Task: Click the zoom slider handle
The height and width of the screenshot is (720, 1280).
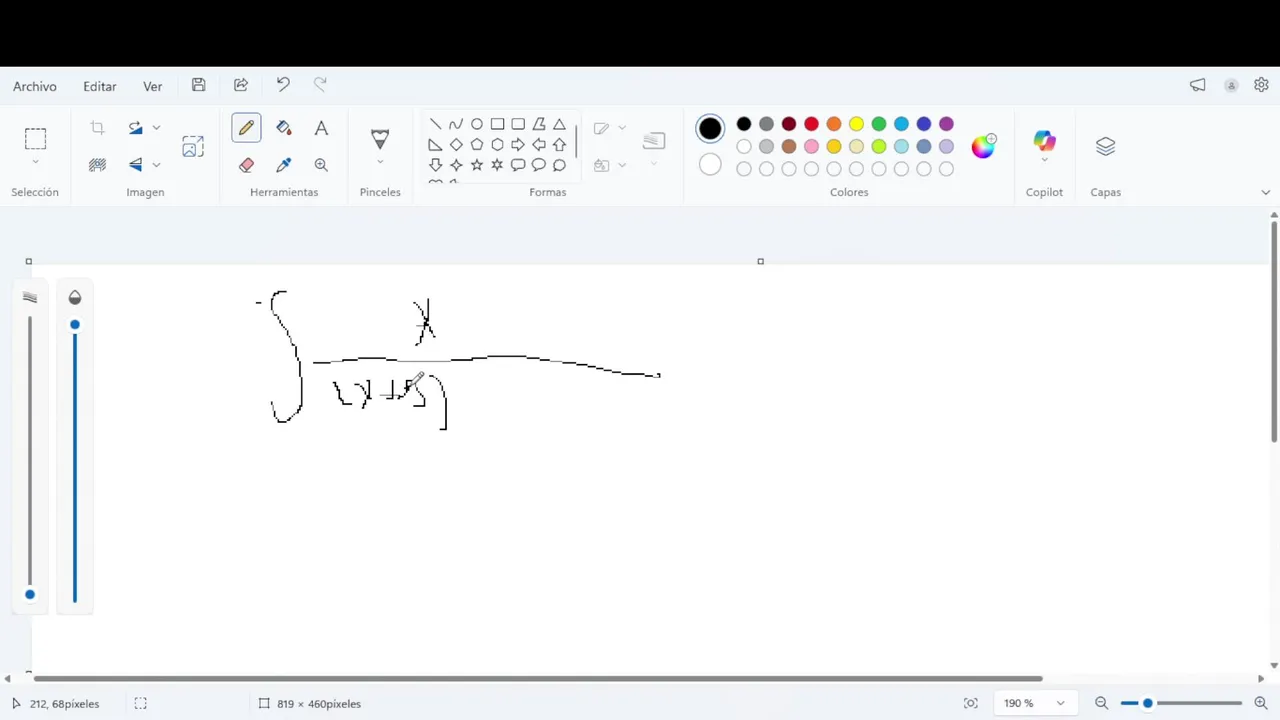Action: pos(1148,703)
